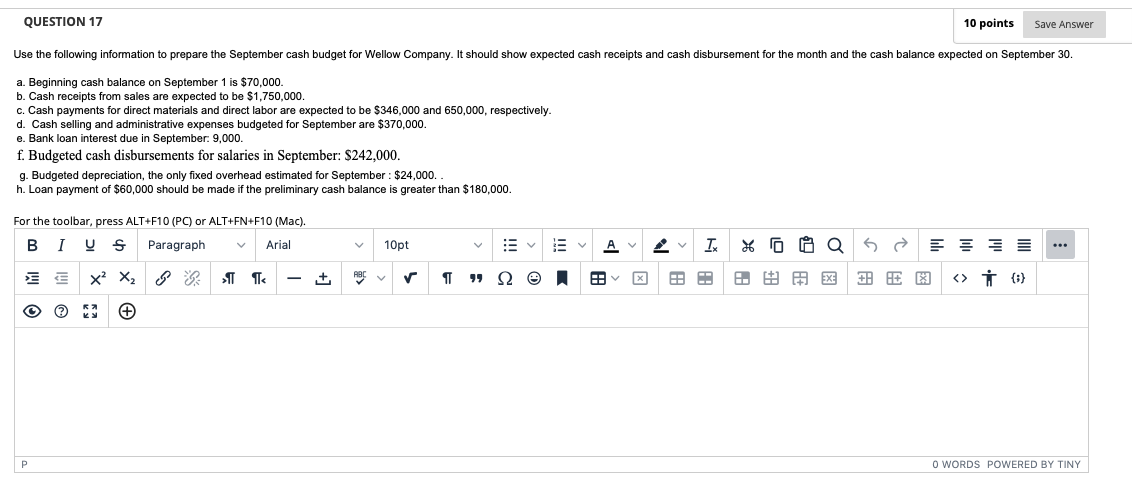This screenshot has width=1136, height=494.
Task: Delete the table column
Action: pyautogui.click(x=923, y=278)
